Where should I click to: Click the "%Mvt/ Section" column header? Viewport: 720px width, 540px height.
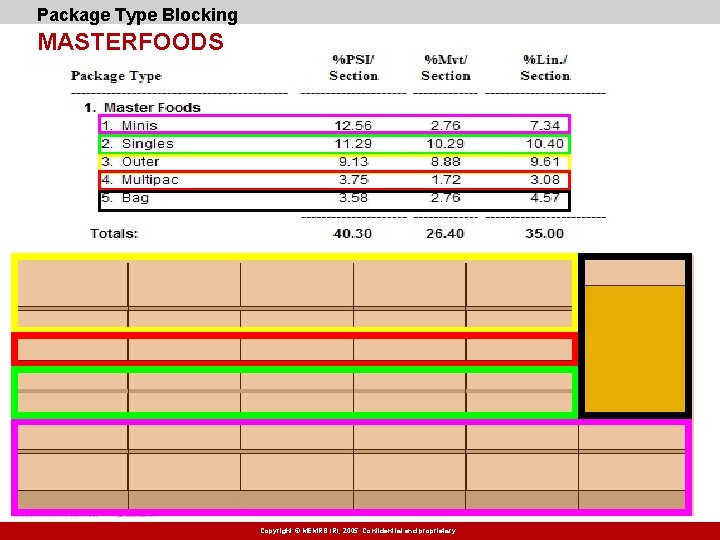click(x=446, y=68)
